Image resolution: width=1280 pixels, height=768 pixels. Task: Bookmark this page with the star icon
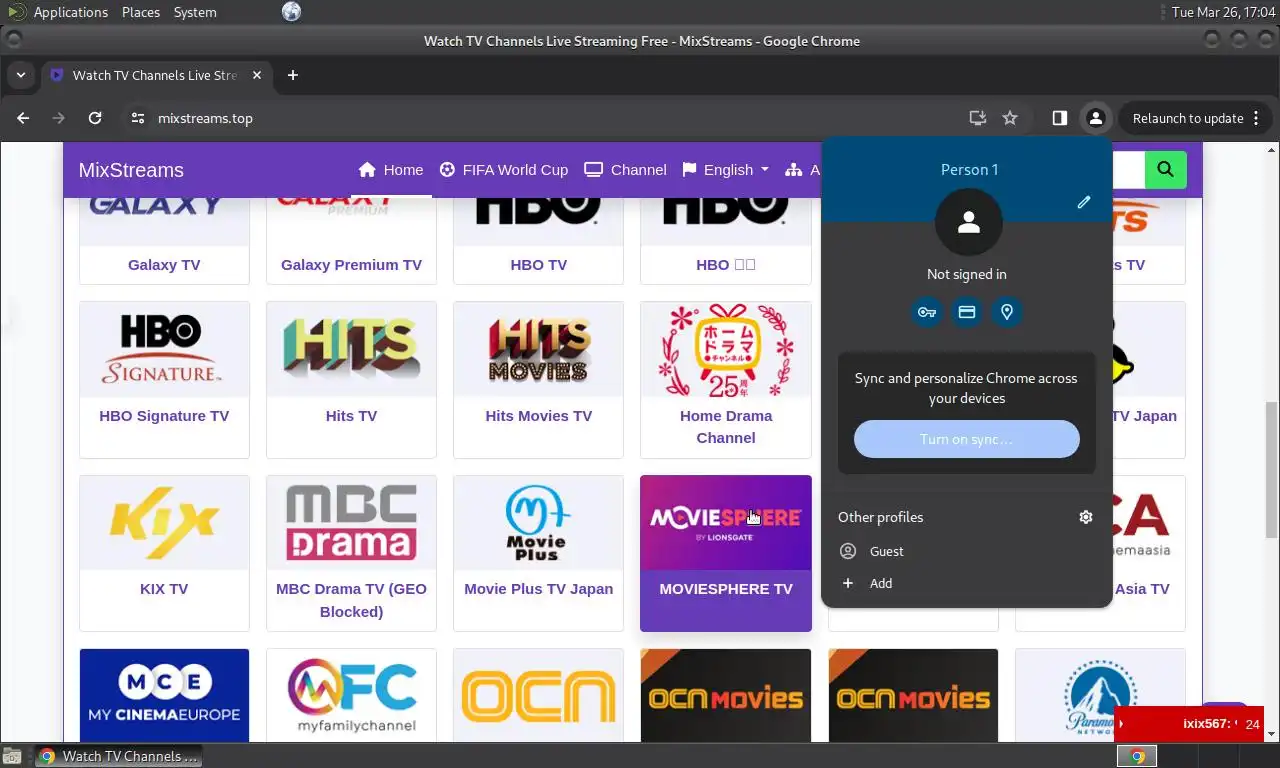[x=1010, y=118]
